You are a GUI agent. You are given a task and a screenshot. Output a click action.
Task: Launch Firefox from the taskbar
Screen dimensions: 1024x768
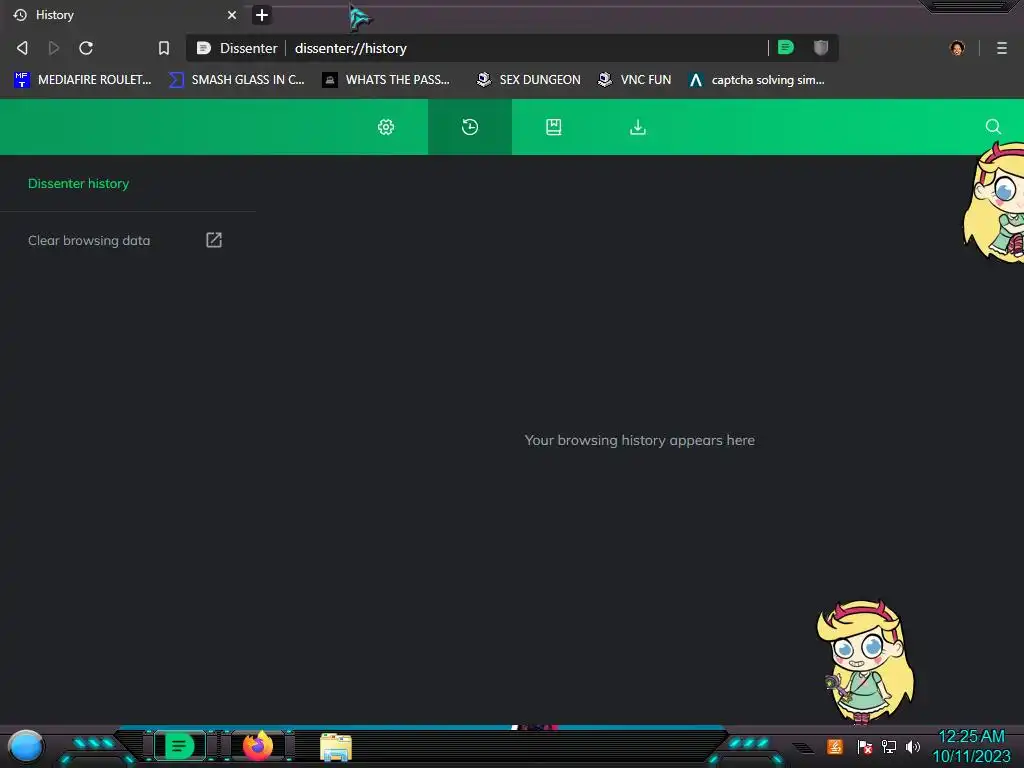[258, 745]
